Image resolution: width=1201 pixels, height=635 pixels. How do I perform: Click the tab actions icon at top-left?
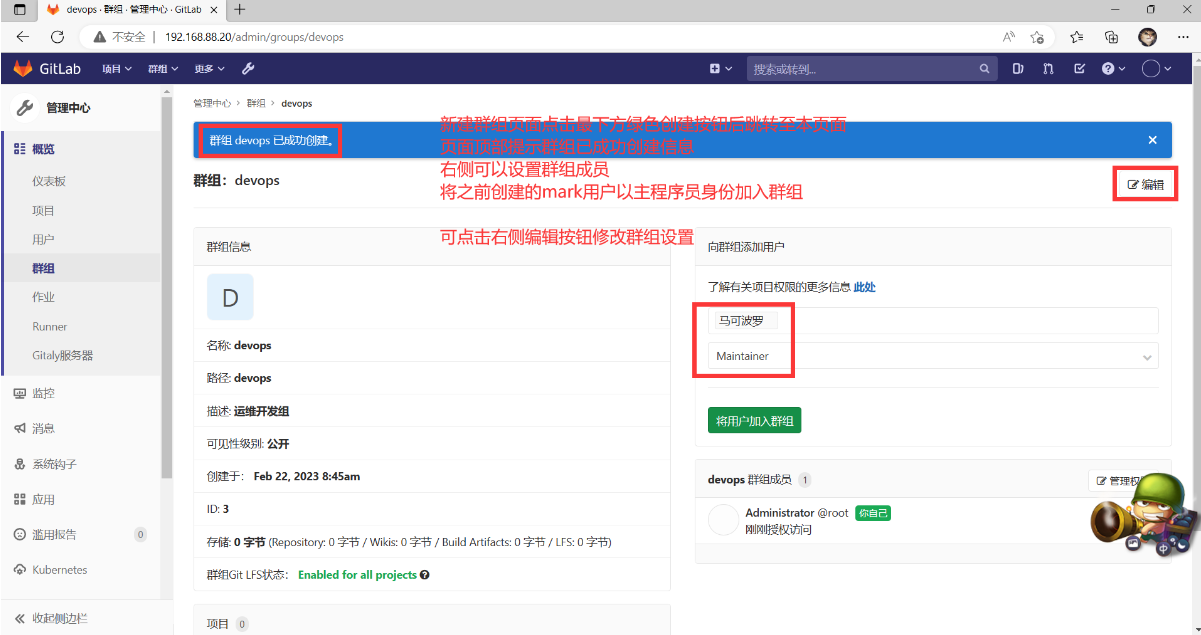point(19,10)
